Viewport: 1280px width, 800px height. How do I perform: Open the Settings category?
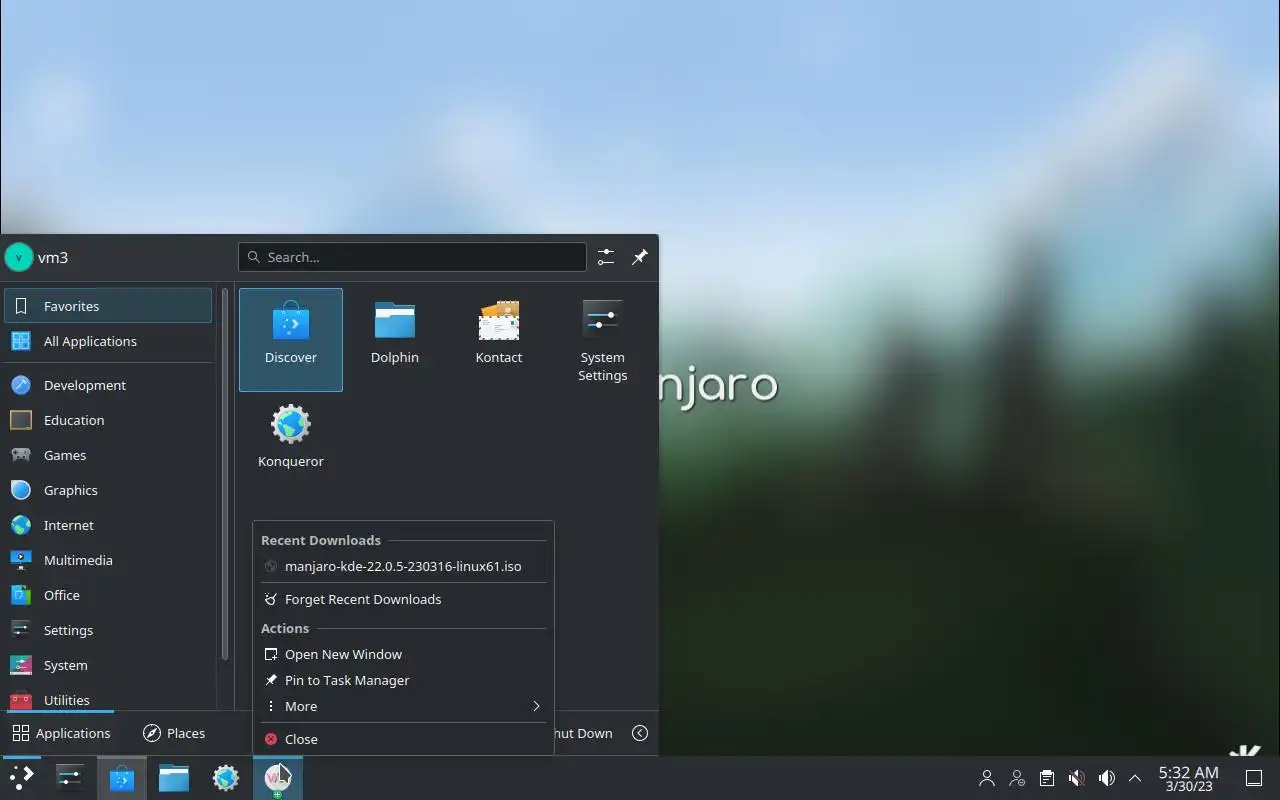pos(108,630)
